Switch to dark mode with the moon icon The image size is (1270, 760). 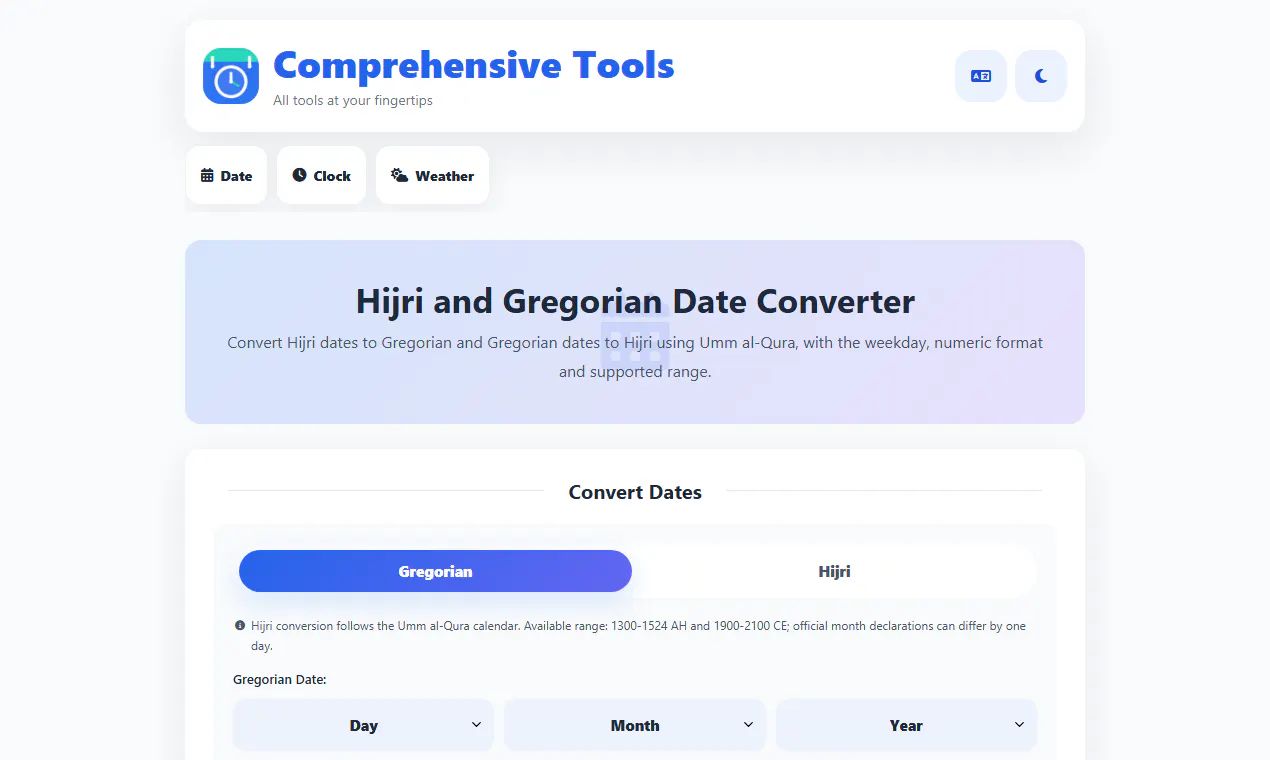[x=1041, y=76]
